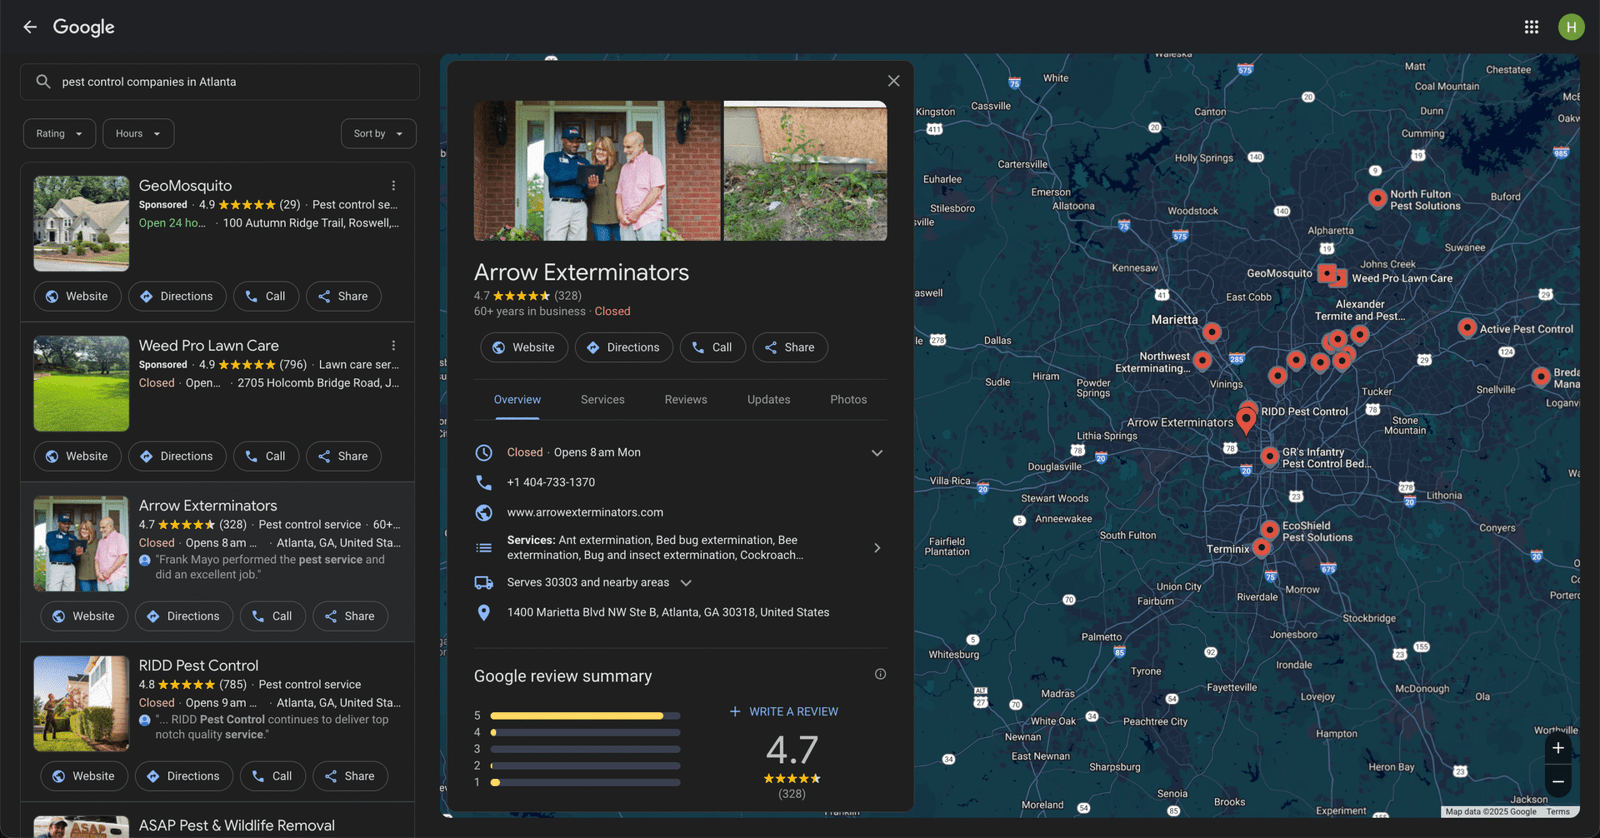The height and width of the screenshot is (838, 1600).
Task: Switch to the Reviews tab
Action: coord(686,400)
